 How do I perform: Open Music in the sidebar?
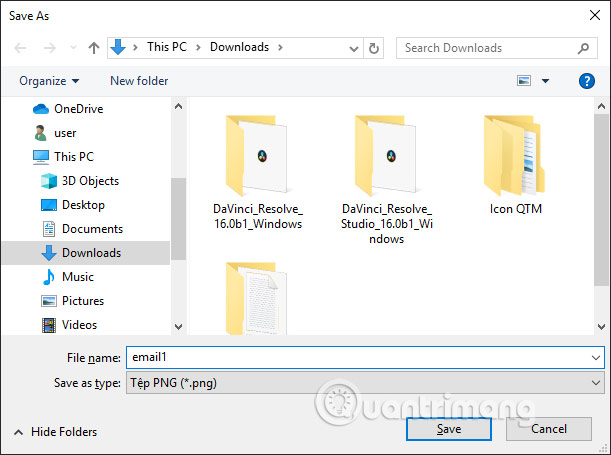78,277
